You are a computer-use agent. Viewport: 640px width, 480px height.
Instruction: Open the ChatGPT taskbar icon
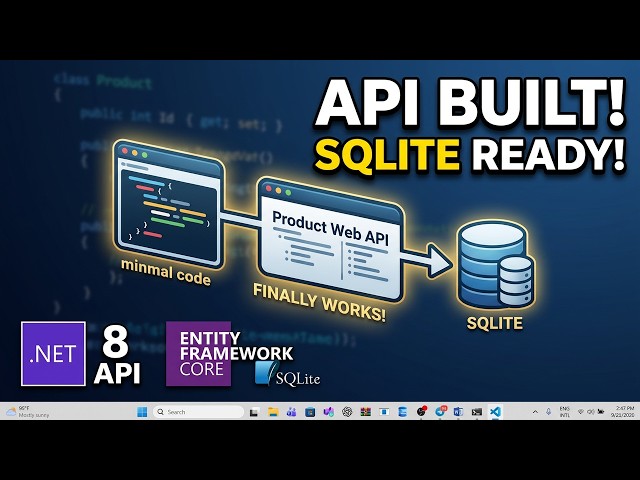pos(347,412)
